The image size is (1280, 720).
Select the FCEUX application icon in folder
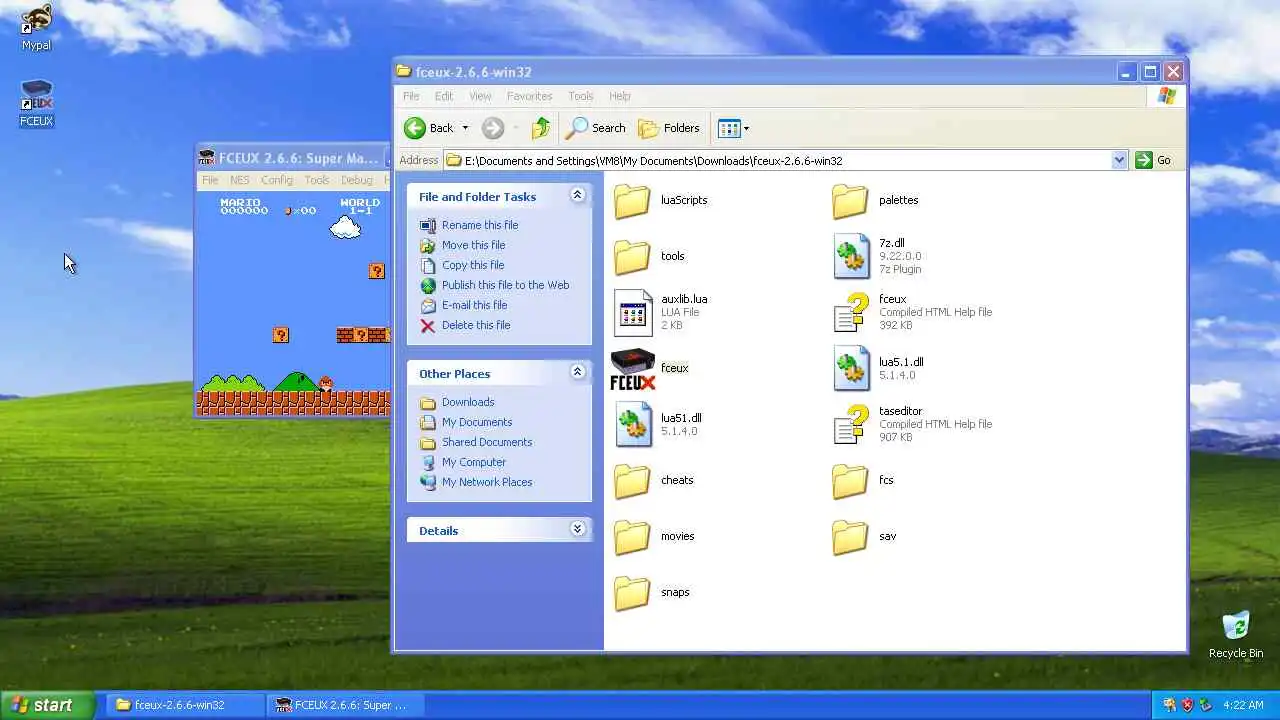[x=633, y=369]
